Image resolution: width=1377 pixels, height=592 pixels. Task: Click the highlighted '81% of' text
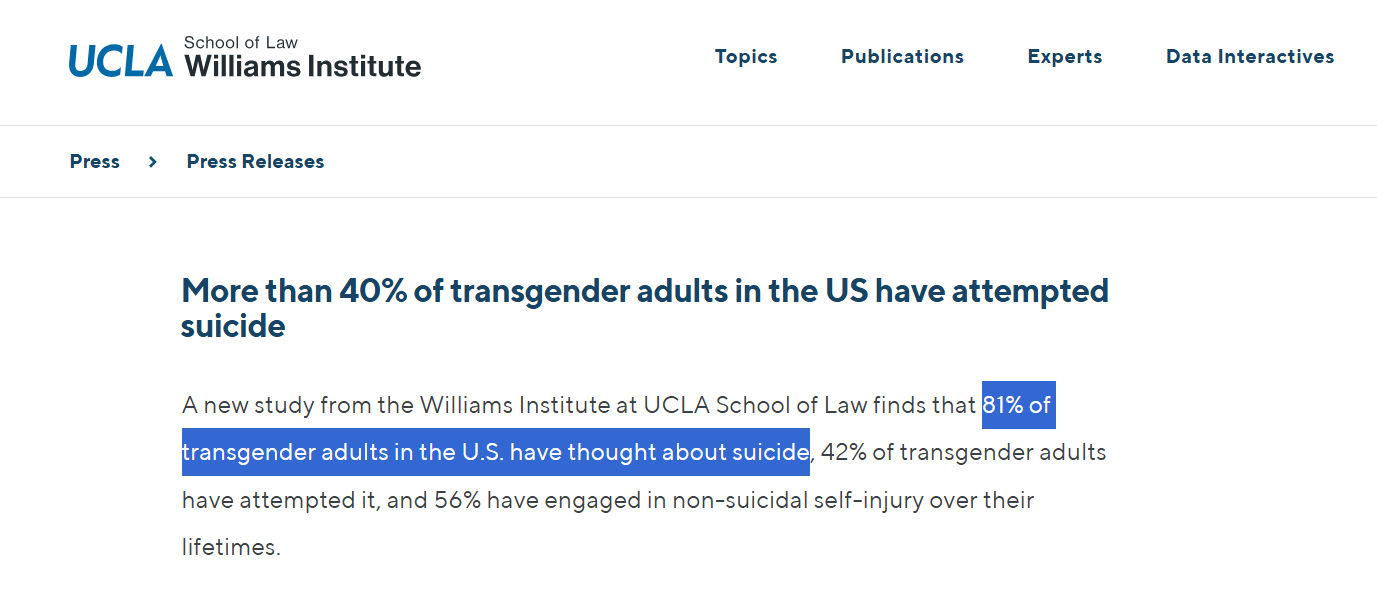pos(1018,405)
